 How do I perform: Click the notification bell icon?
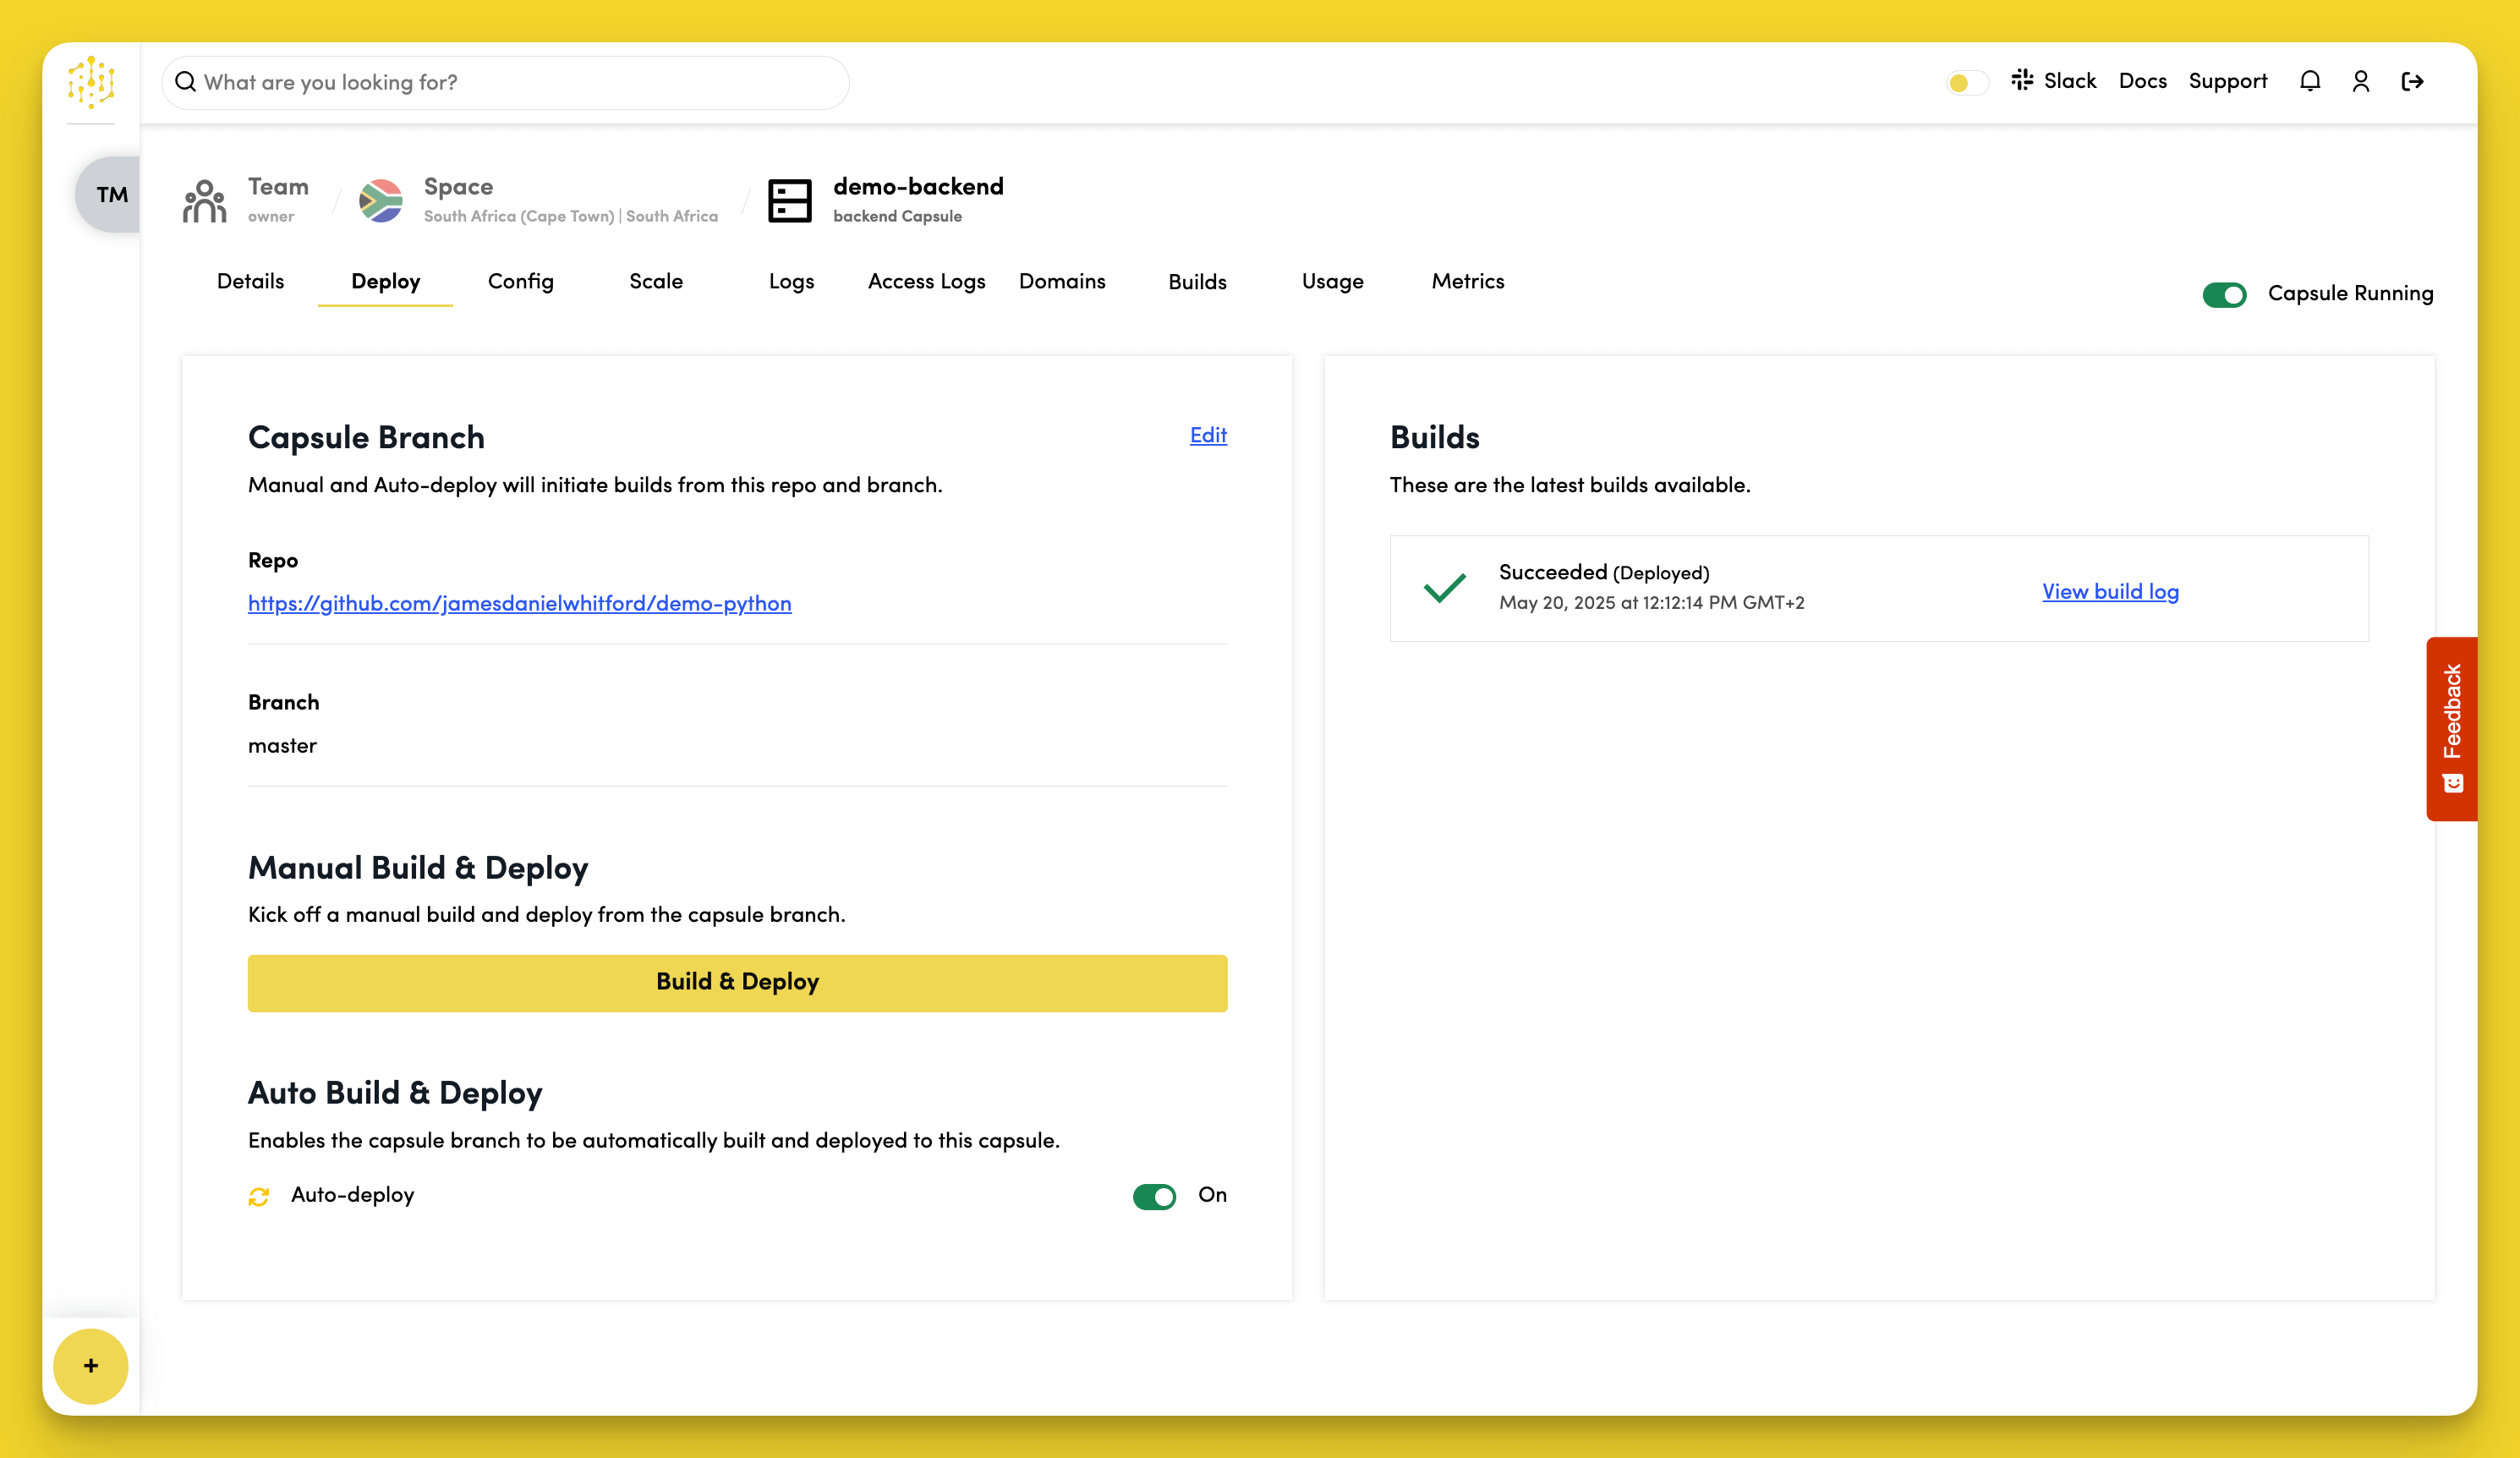tap(2310, 81)
